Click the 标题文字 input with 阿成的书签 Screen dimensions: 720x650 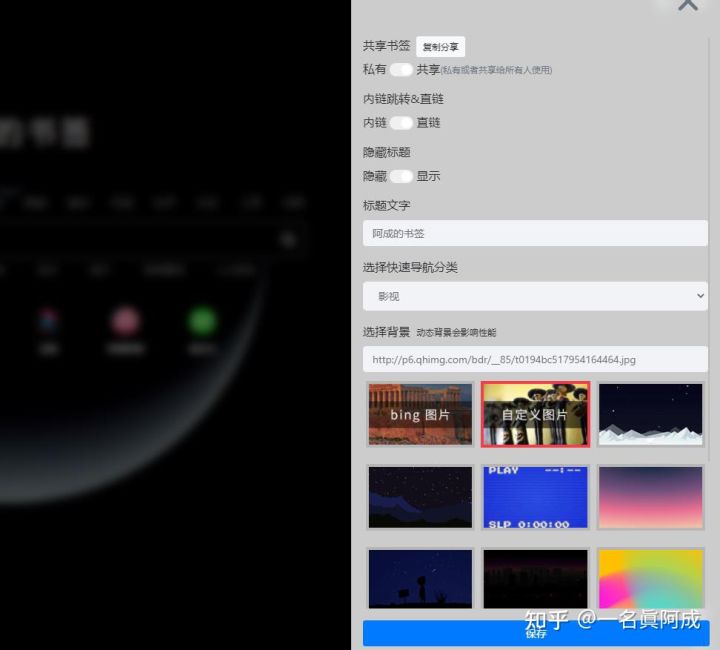535,233
